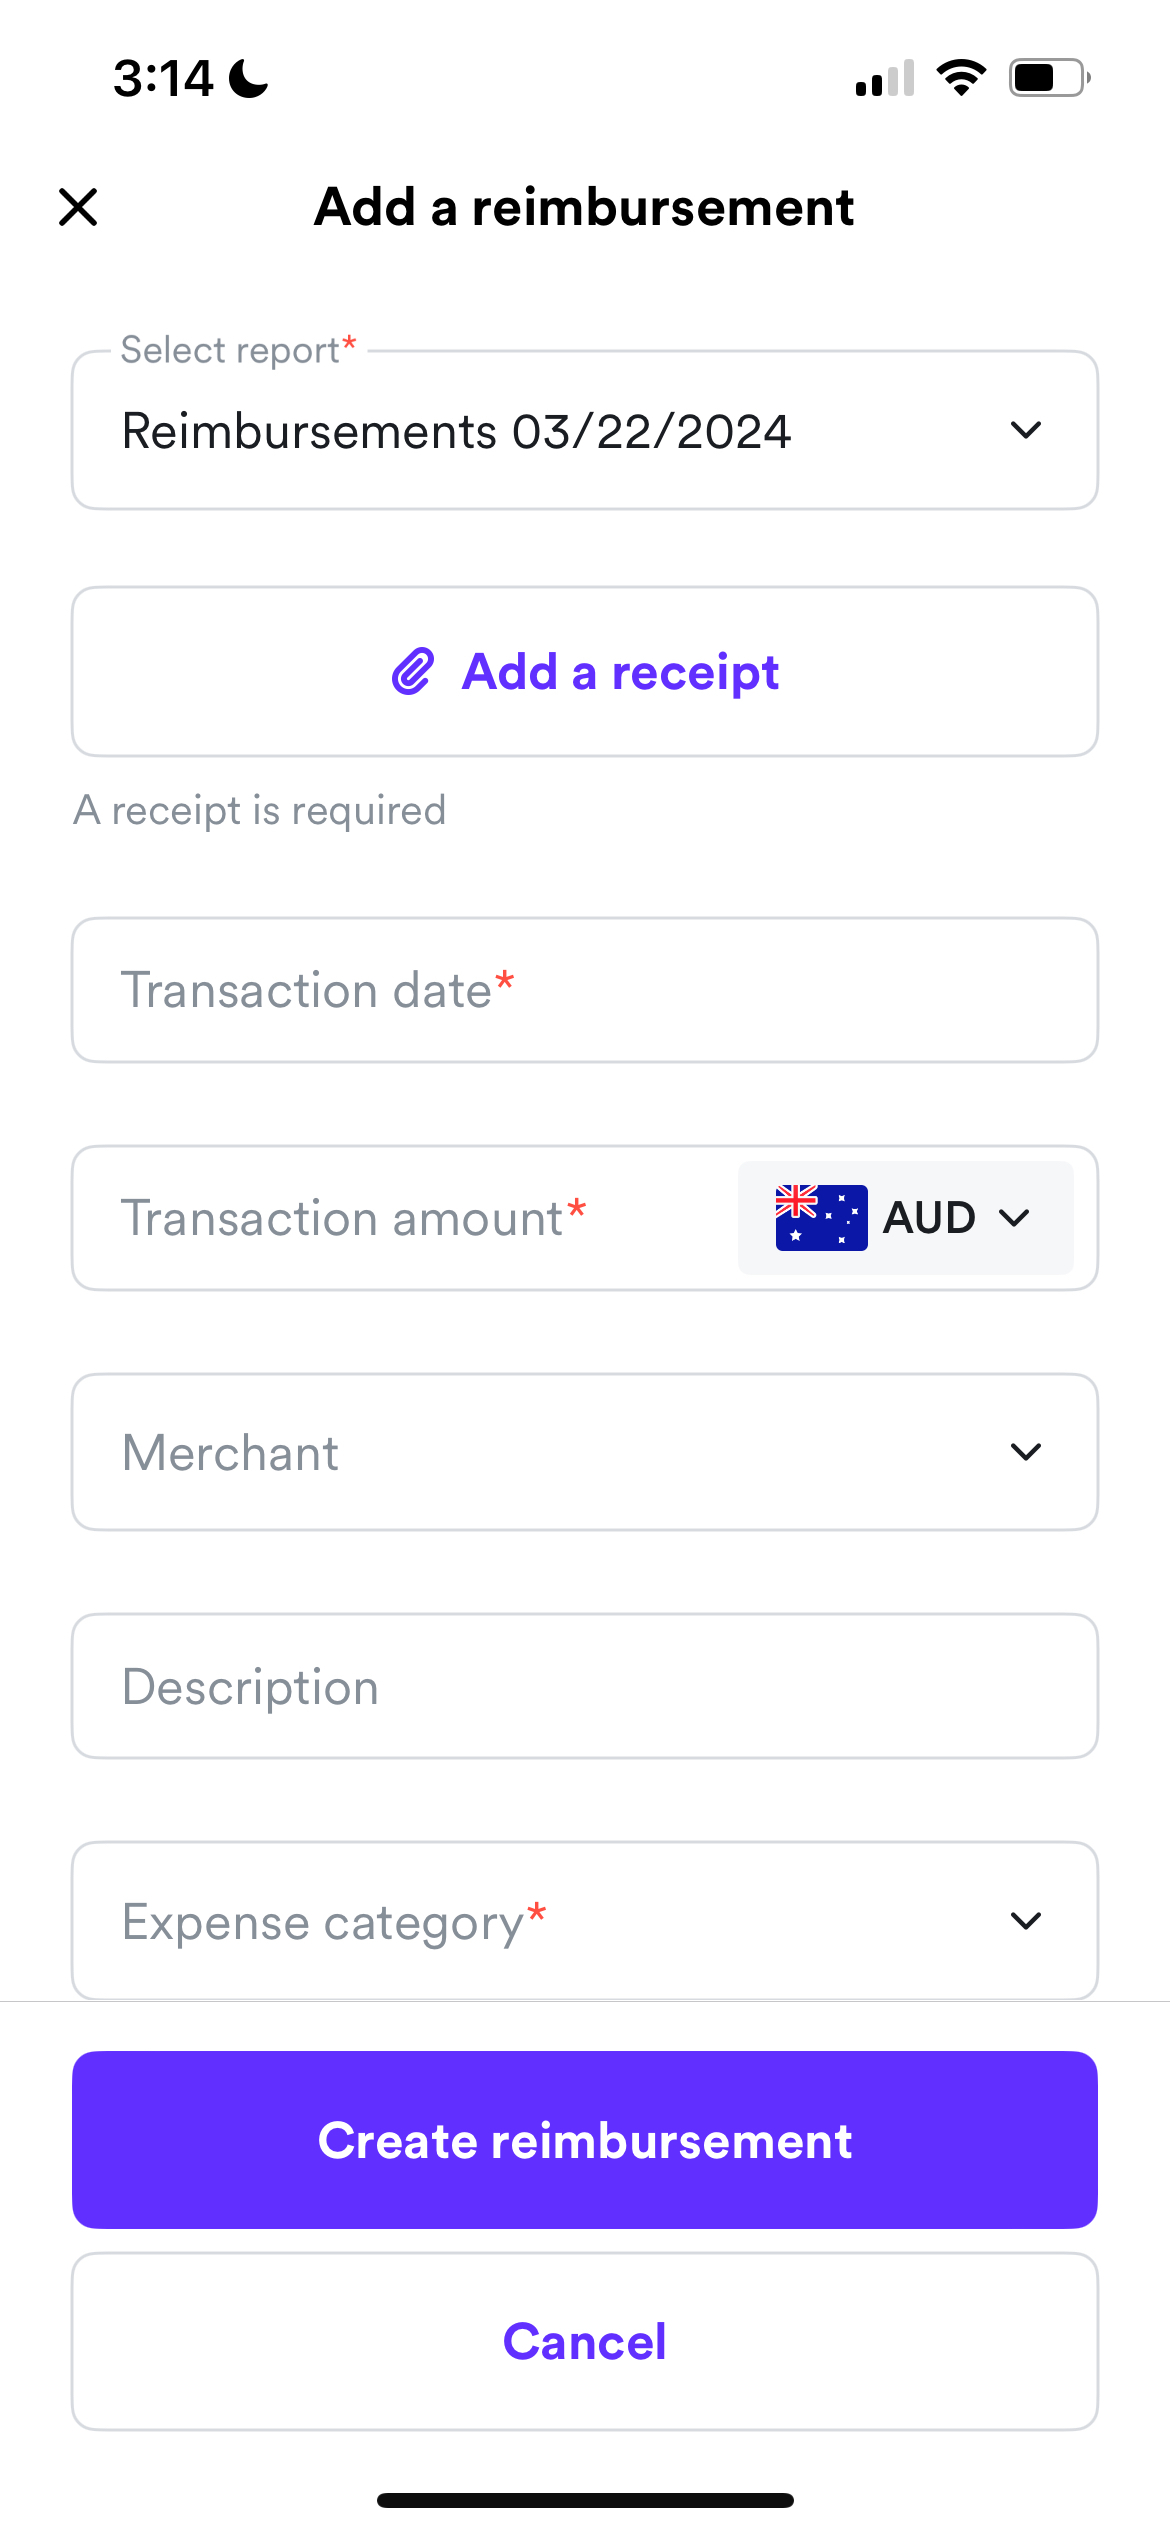Tap the battery indicator icon
Viewport: 1170px width, 2532px height.
tap(1050, 78)
